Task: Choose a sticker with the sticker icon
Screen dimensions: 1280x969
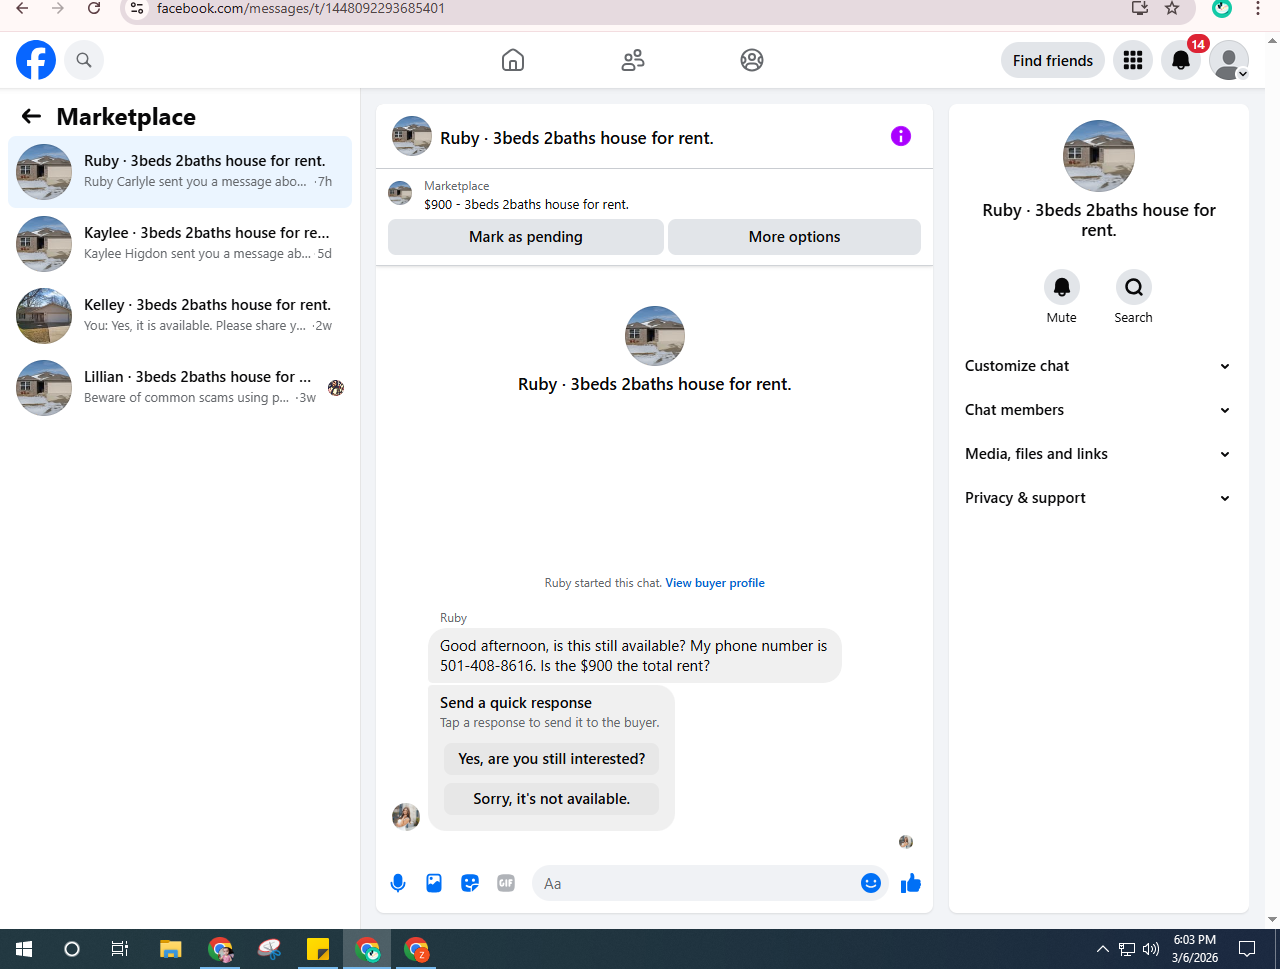Action: click(x=470, y=883)
